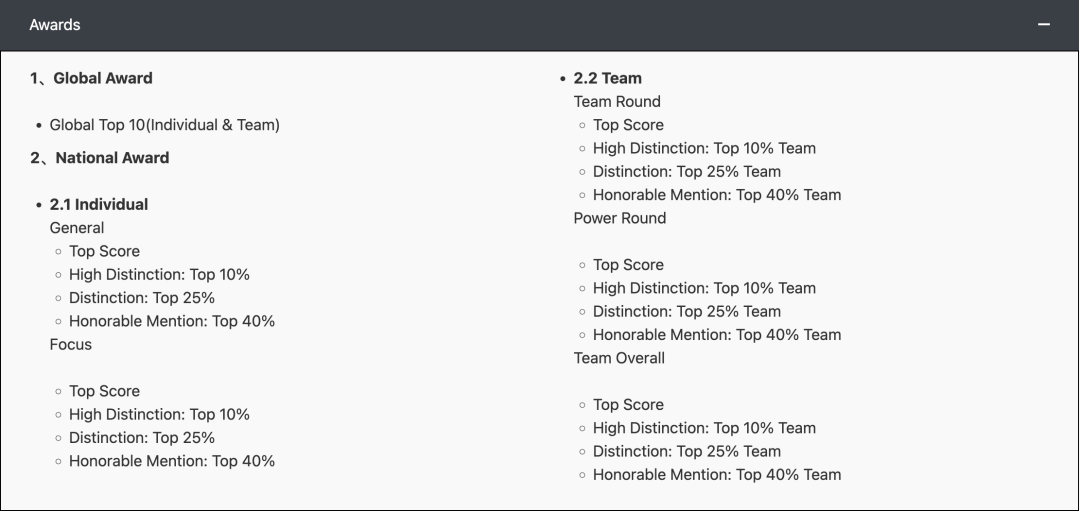Select the Team Round label

pyautogui.click(x=617, y=101)
